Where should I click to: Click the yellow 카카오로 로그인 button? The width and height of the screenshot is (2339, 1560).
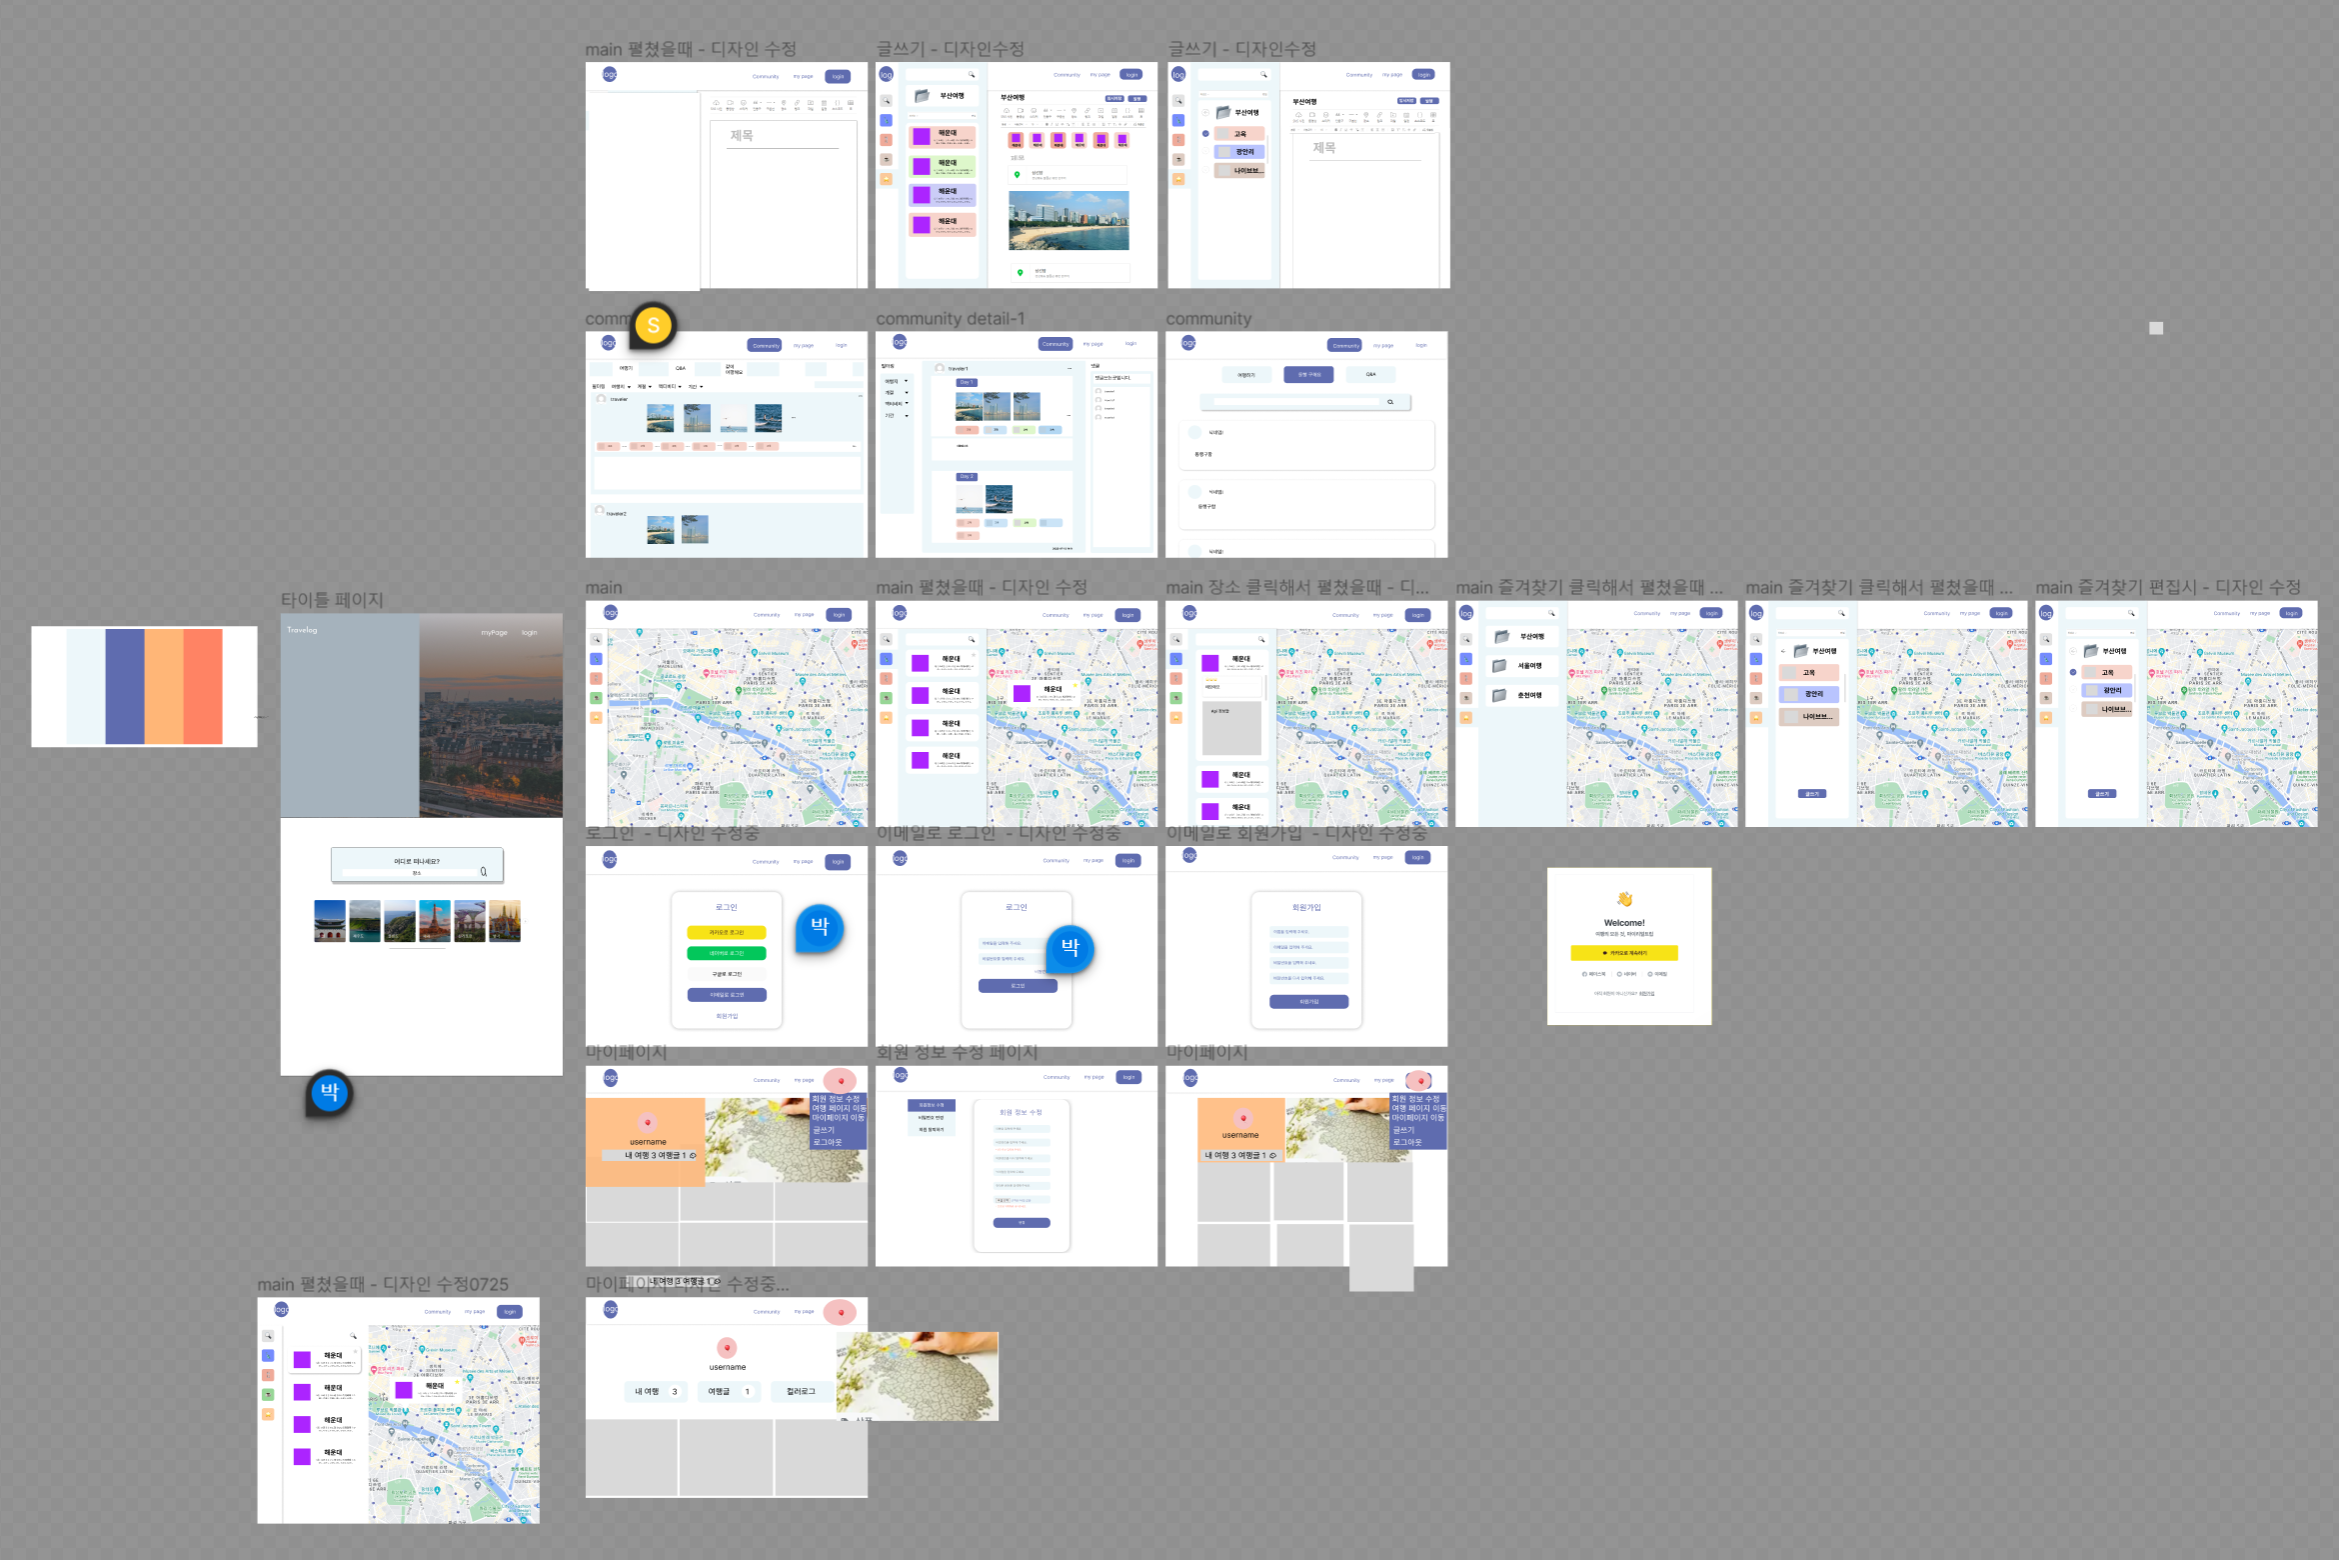click(x=726, y=931)
